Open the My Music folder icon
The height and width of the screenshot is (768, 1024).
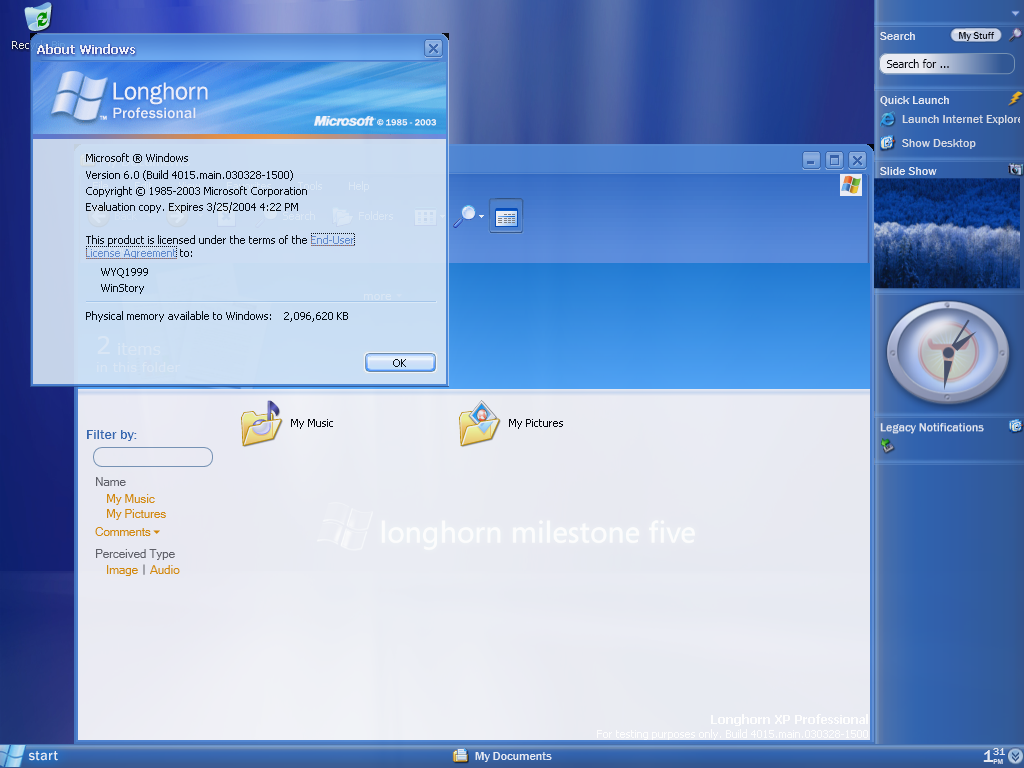(x=261, y=424)
